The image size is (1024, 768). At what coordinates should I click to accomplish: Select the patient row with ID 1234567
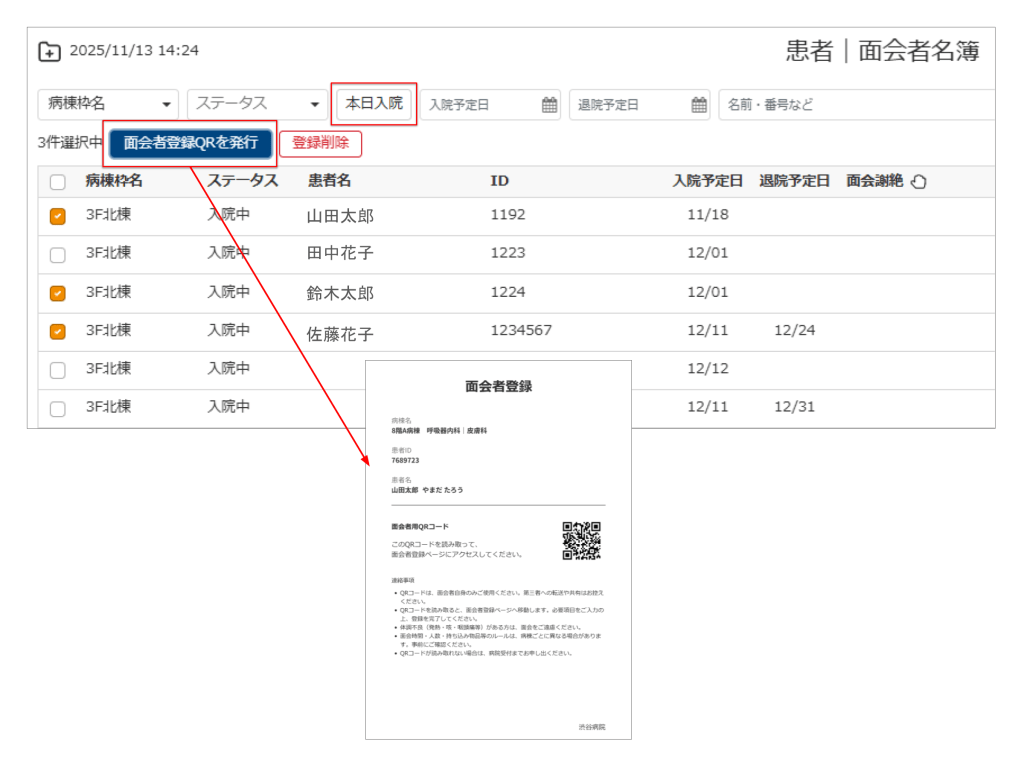pos(520,331)
